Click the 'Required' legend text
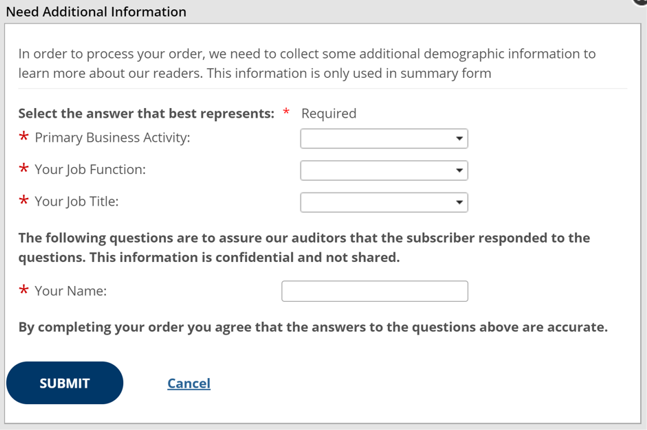 coord(329,113)
